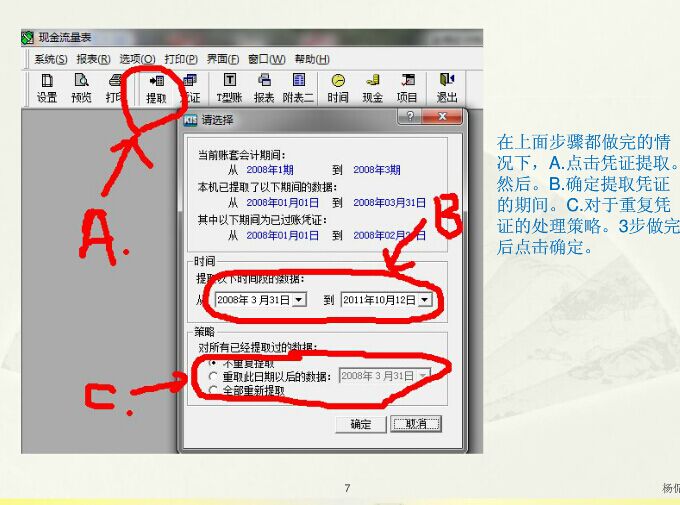
Task: Open the 选项(O) menu
Action: click(137, 59)
